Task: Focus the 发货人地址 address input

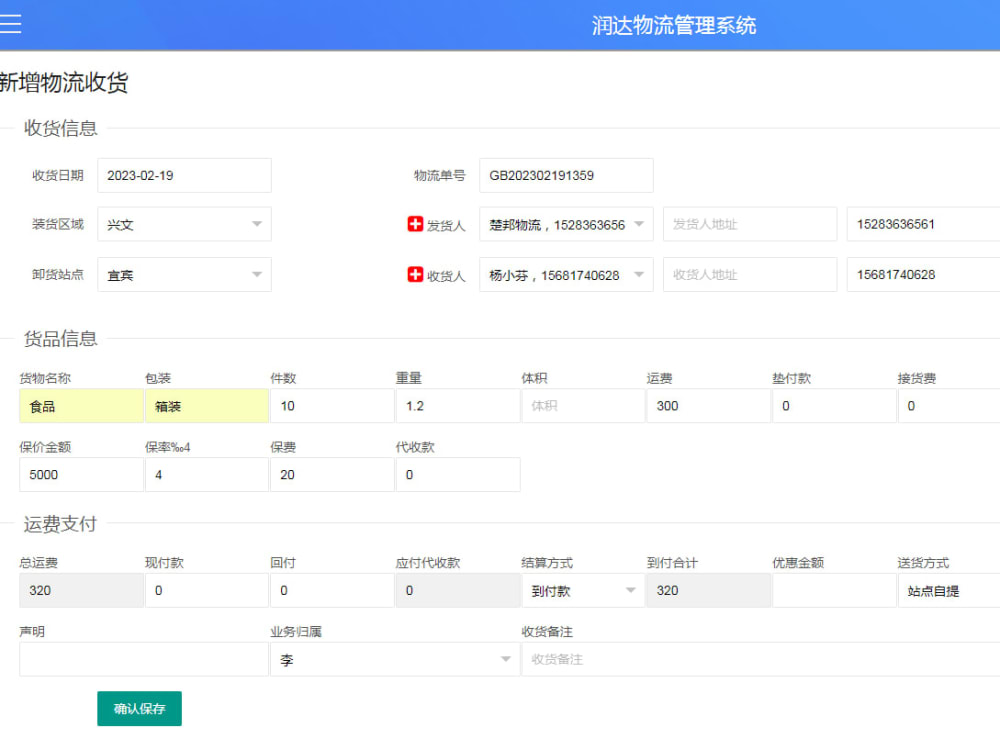Action: click(750, 224)
